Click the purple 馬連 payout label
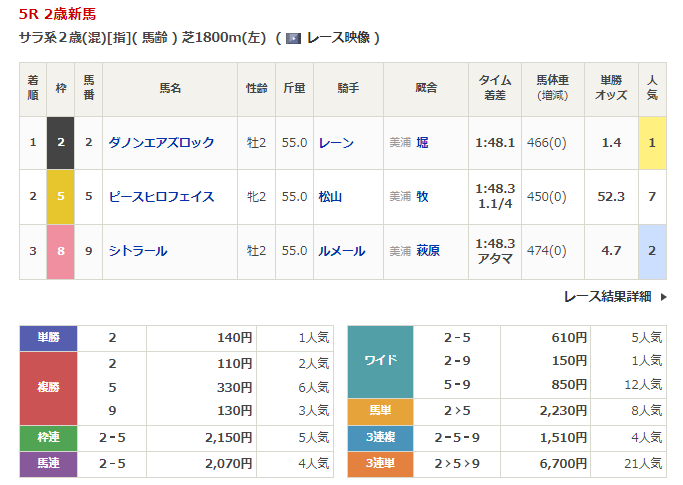The height and width of the screenshot is (485, 683). 48,465
